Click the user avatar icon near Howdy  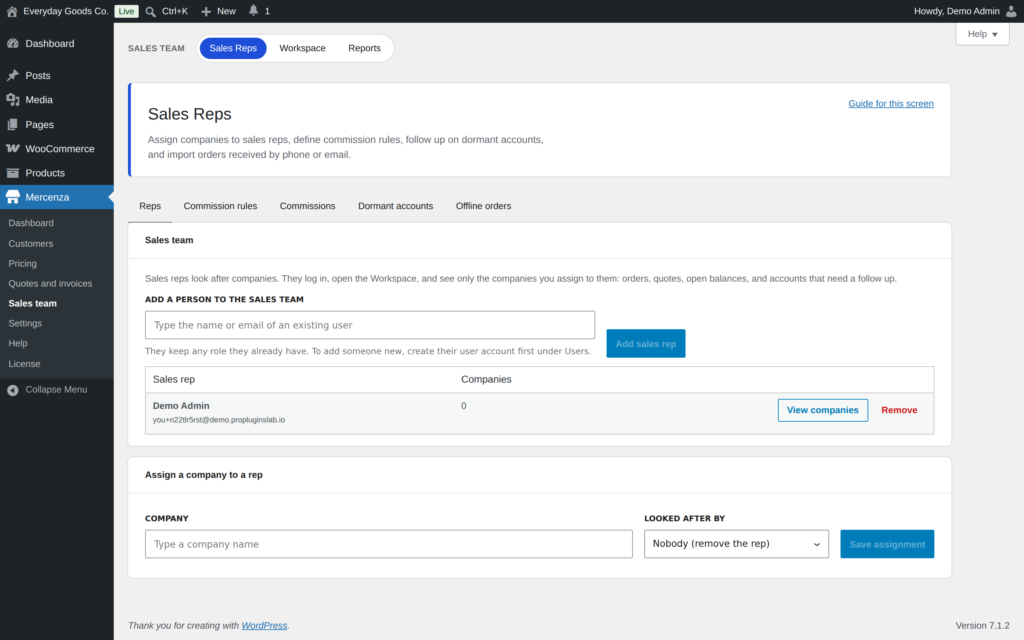point(1011,11)
